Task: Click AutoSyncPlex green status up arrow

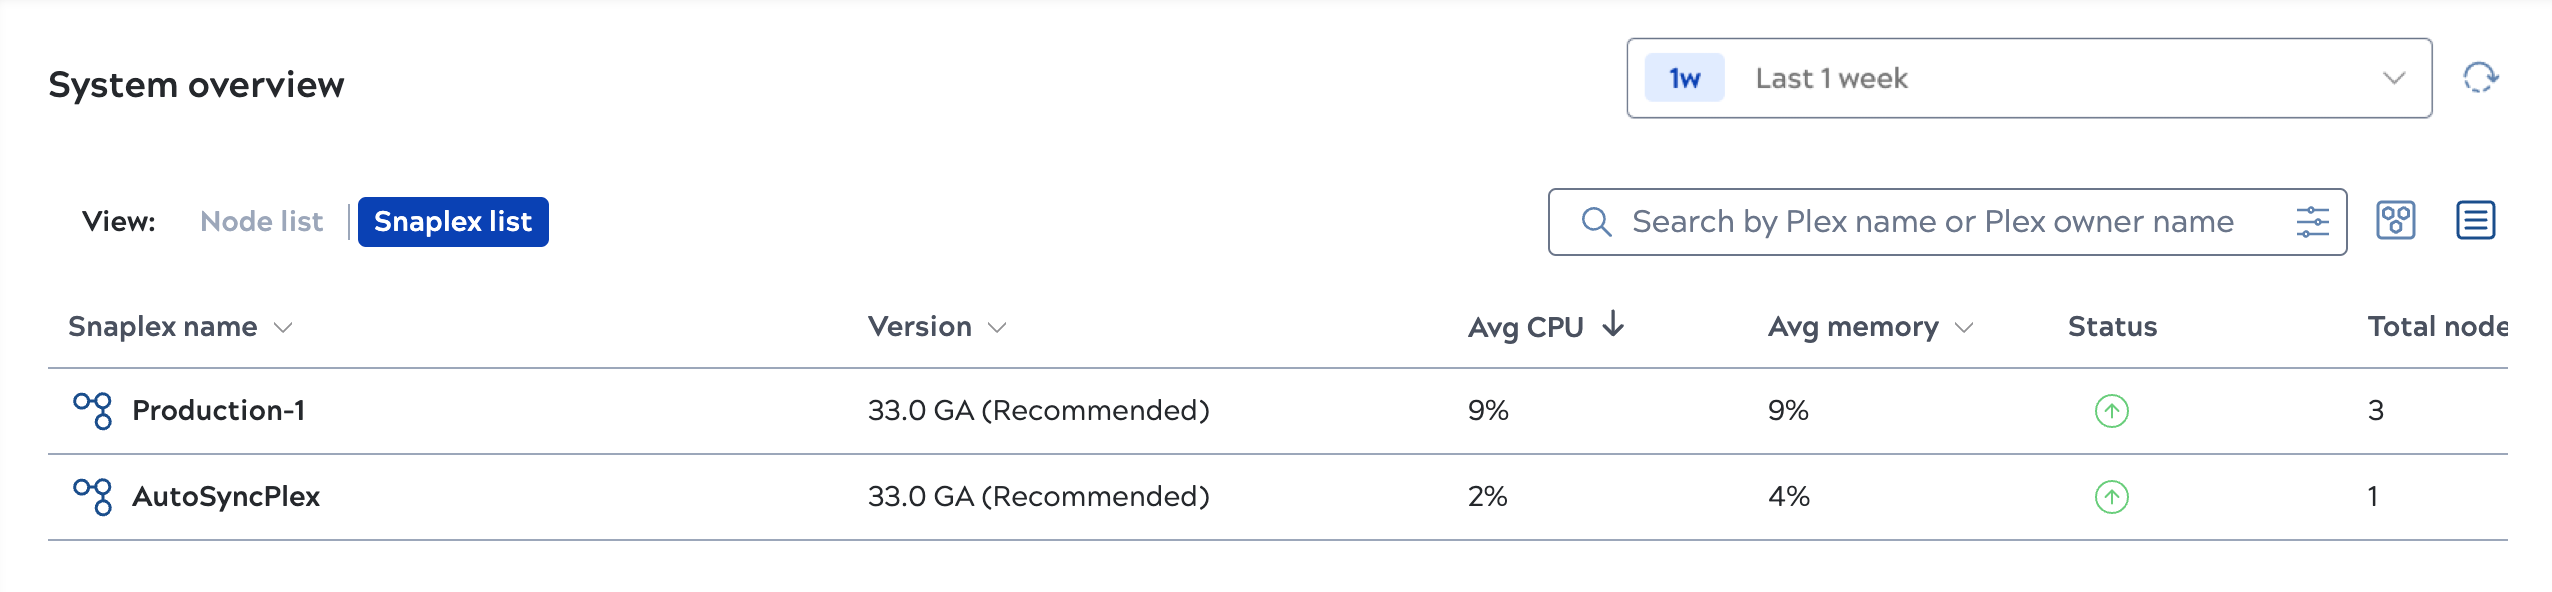Action: [2111, 497]
